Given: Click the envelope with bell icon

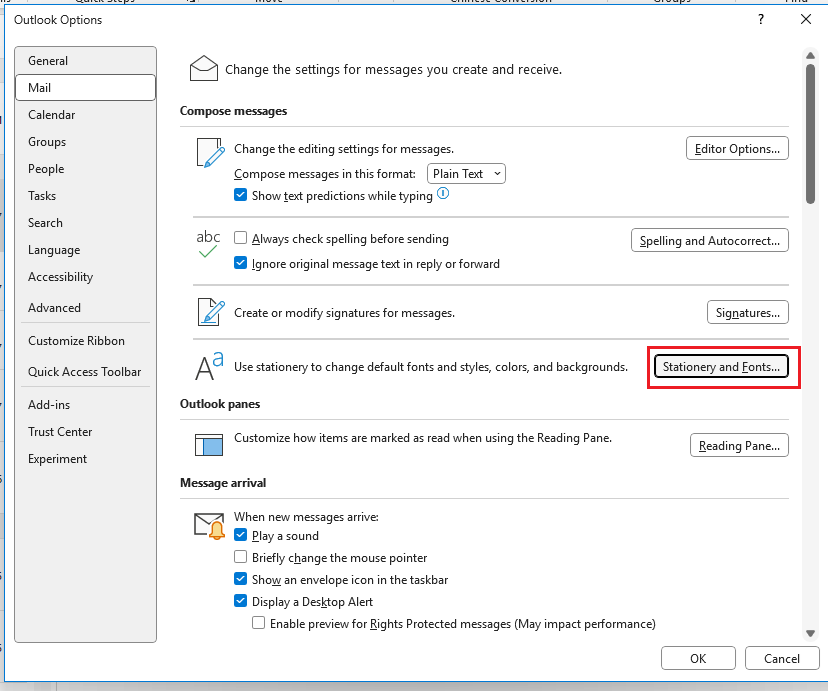Looking at the screenshot, I should 209,526.
